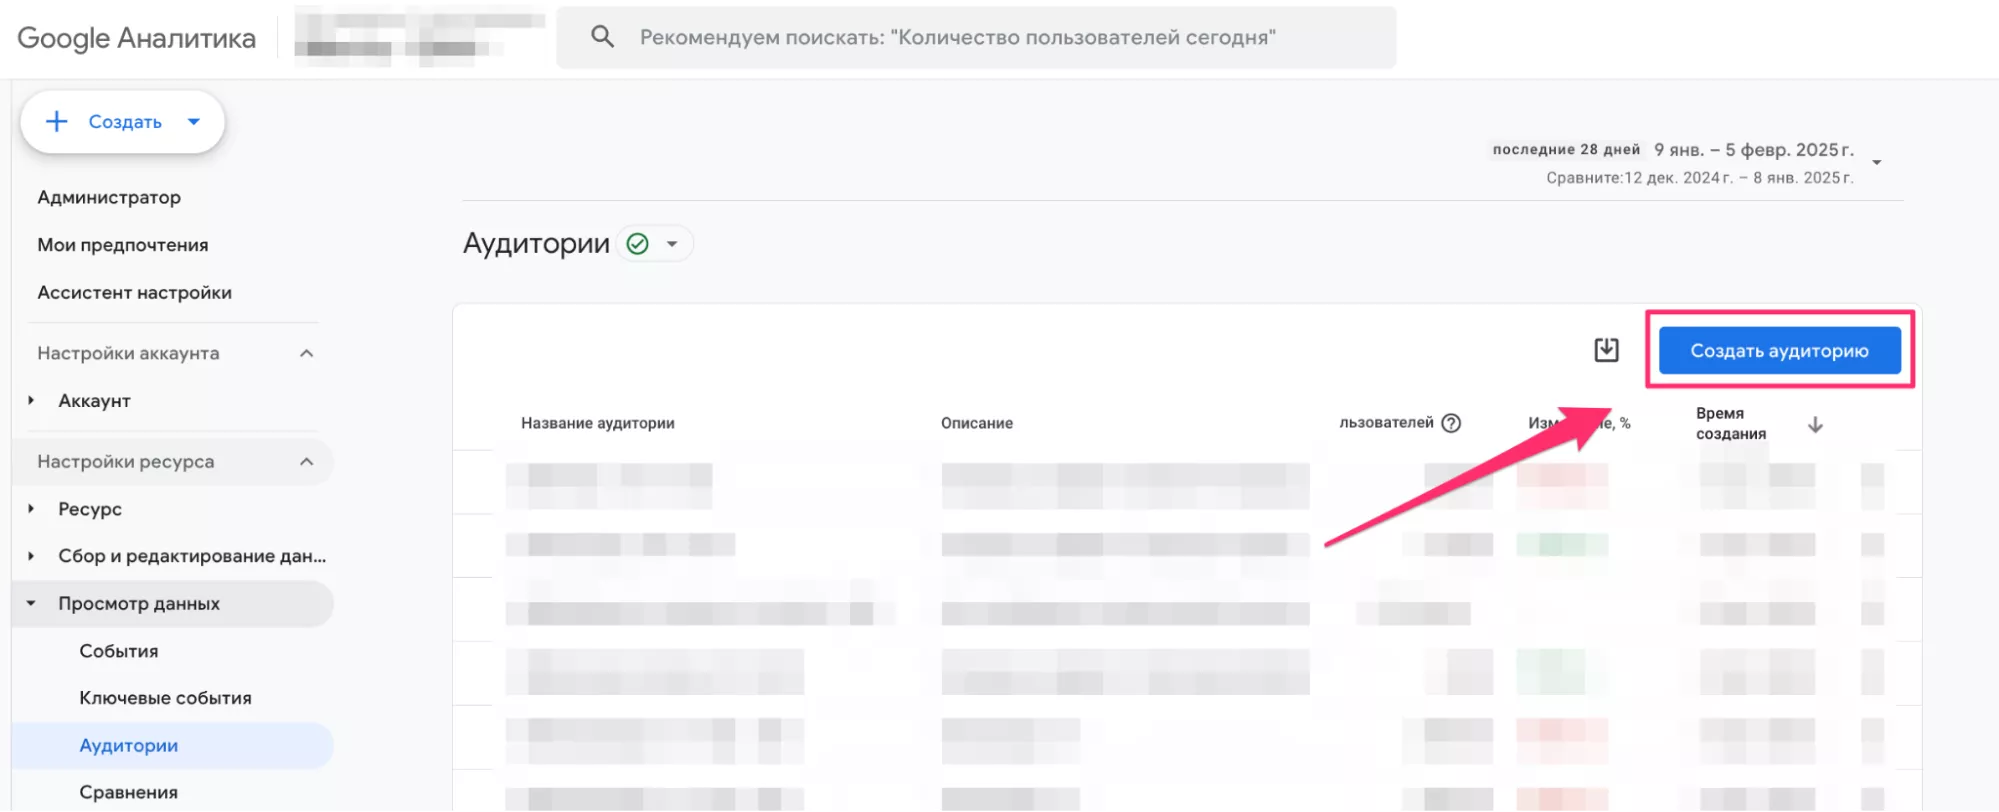This screenshot has height=812, width=1999.
Task: Open Ключевые события in sidebar
Action: 165,698
